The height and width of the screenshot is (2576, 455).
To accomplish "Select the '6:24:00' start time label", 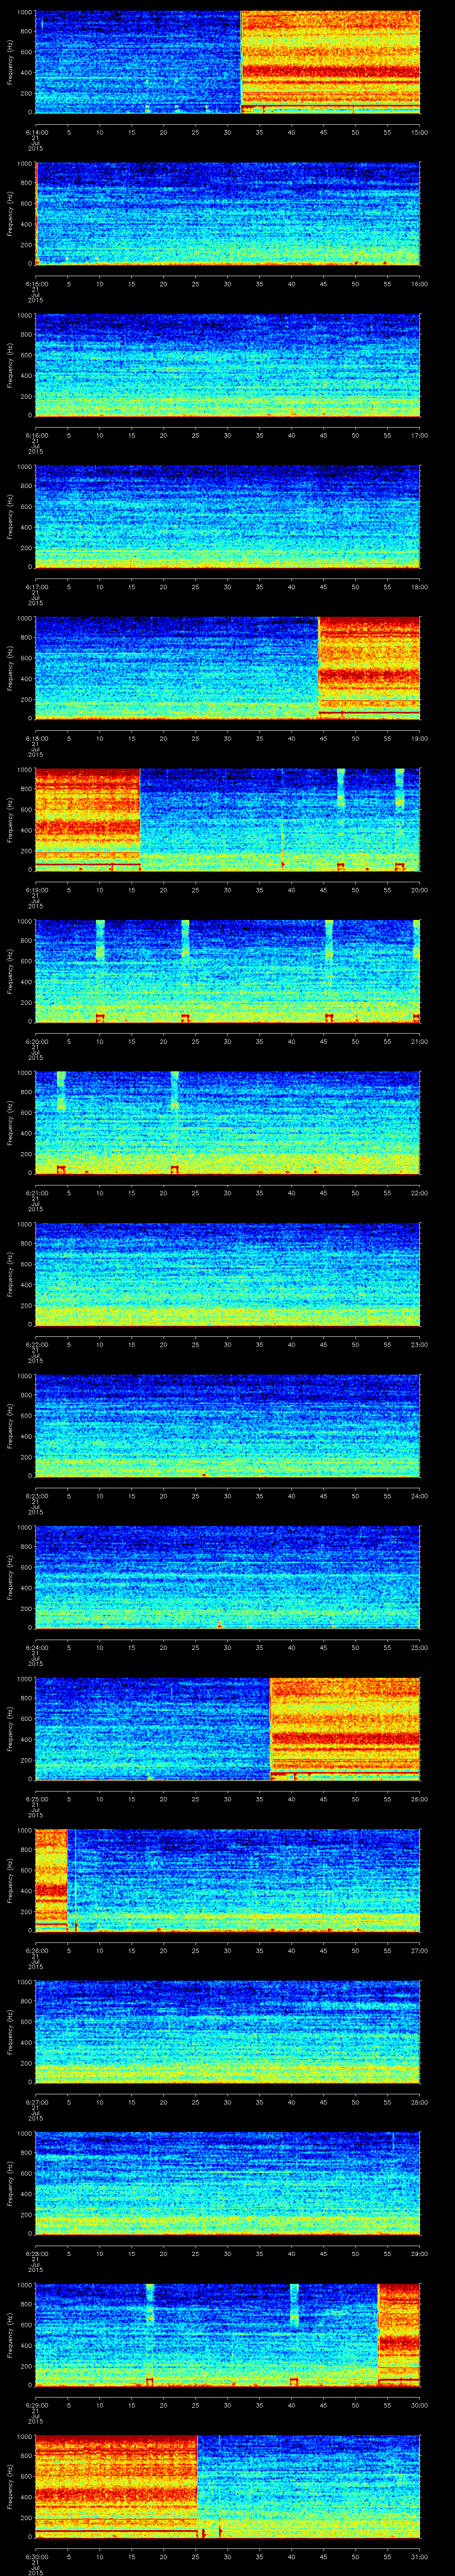I will click(36, 1647).
